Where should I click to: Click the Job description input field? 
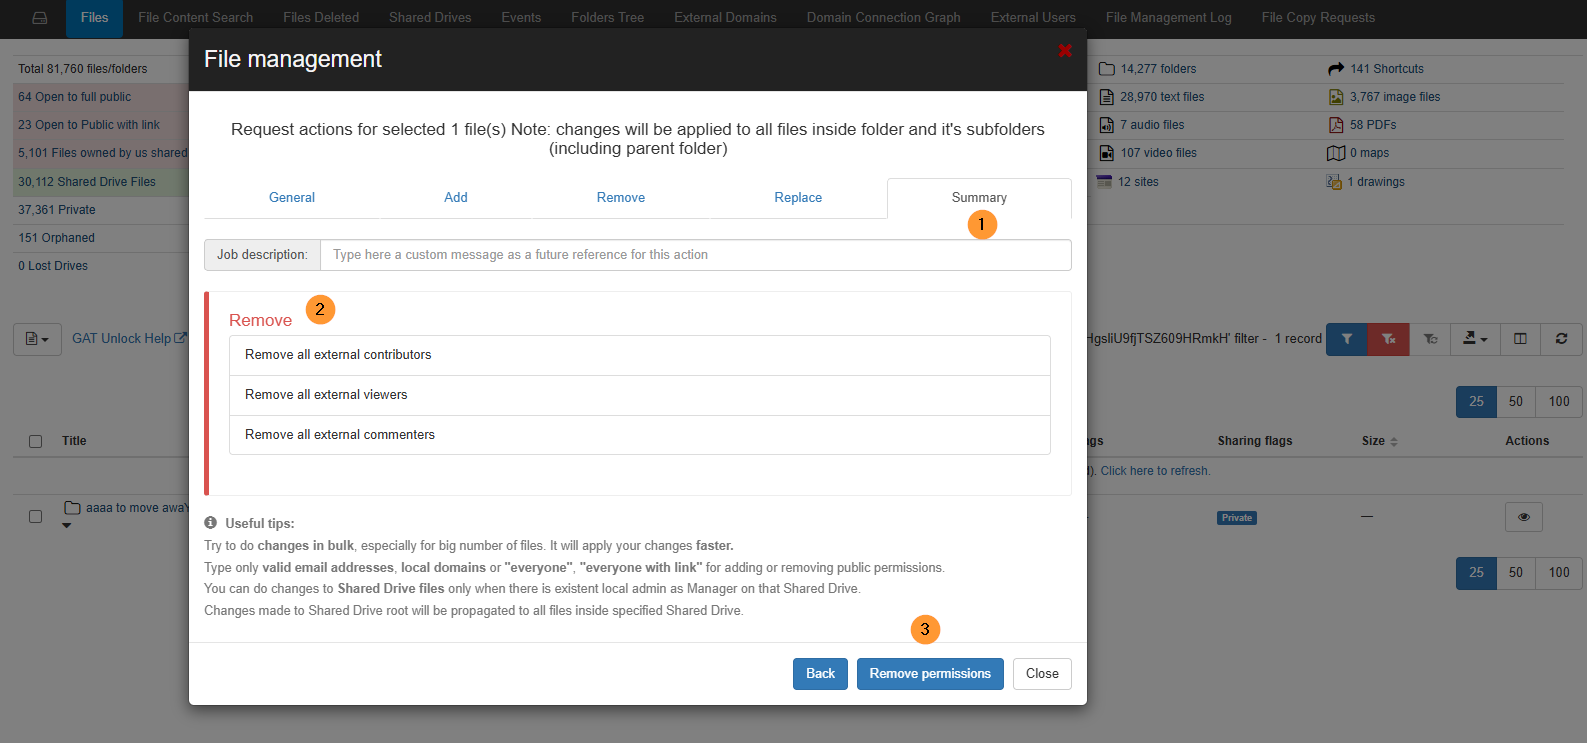click(695, 255)
